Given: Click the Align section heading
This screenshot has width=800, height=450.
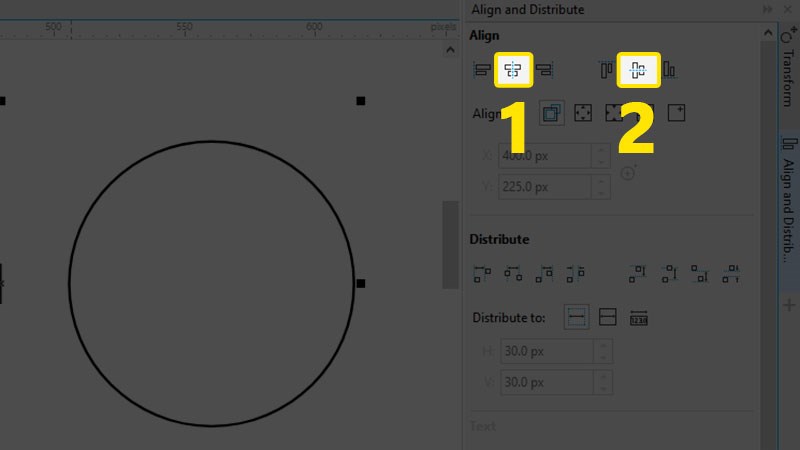Looking at the screenshot, I should [484, 36].
